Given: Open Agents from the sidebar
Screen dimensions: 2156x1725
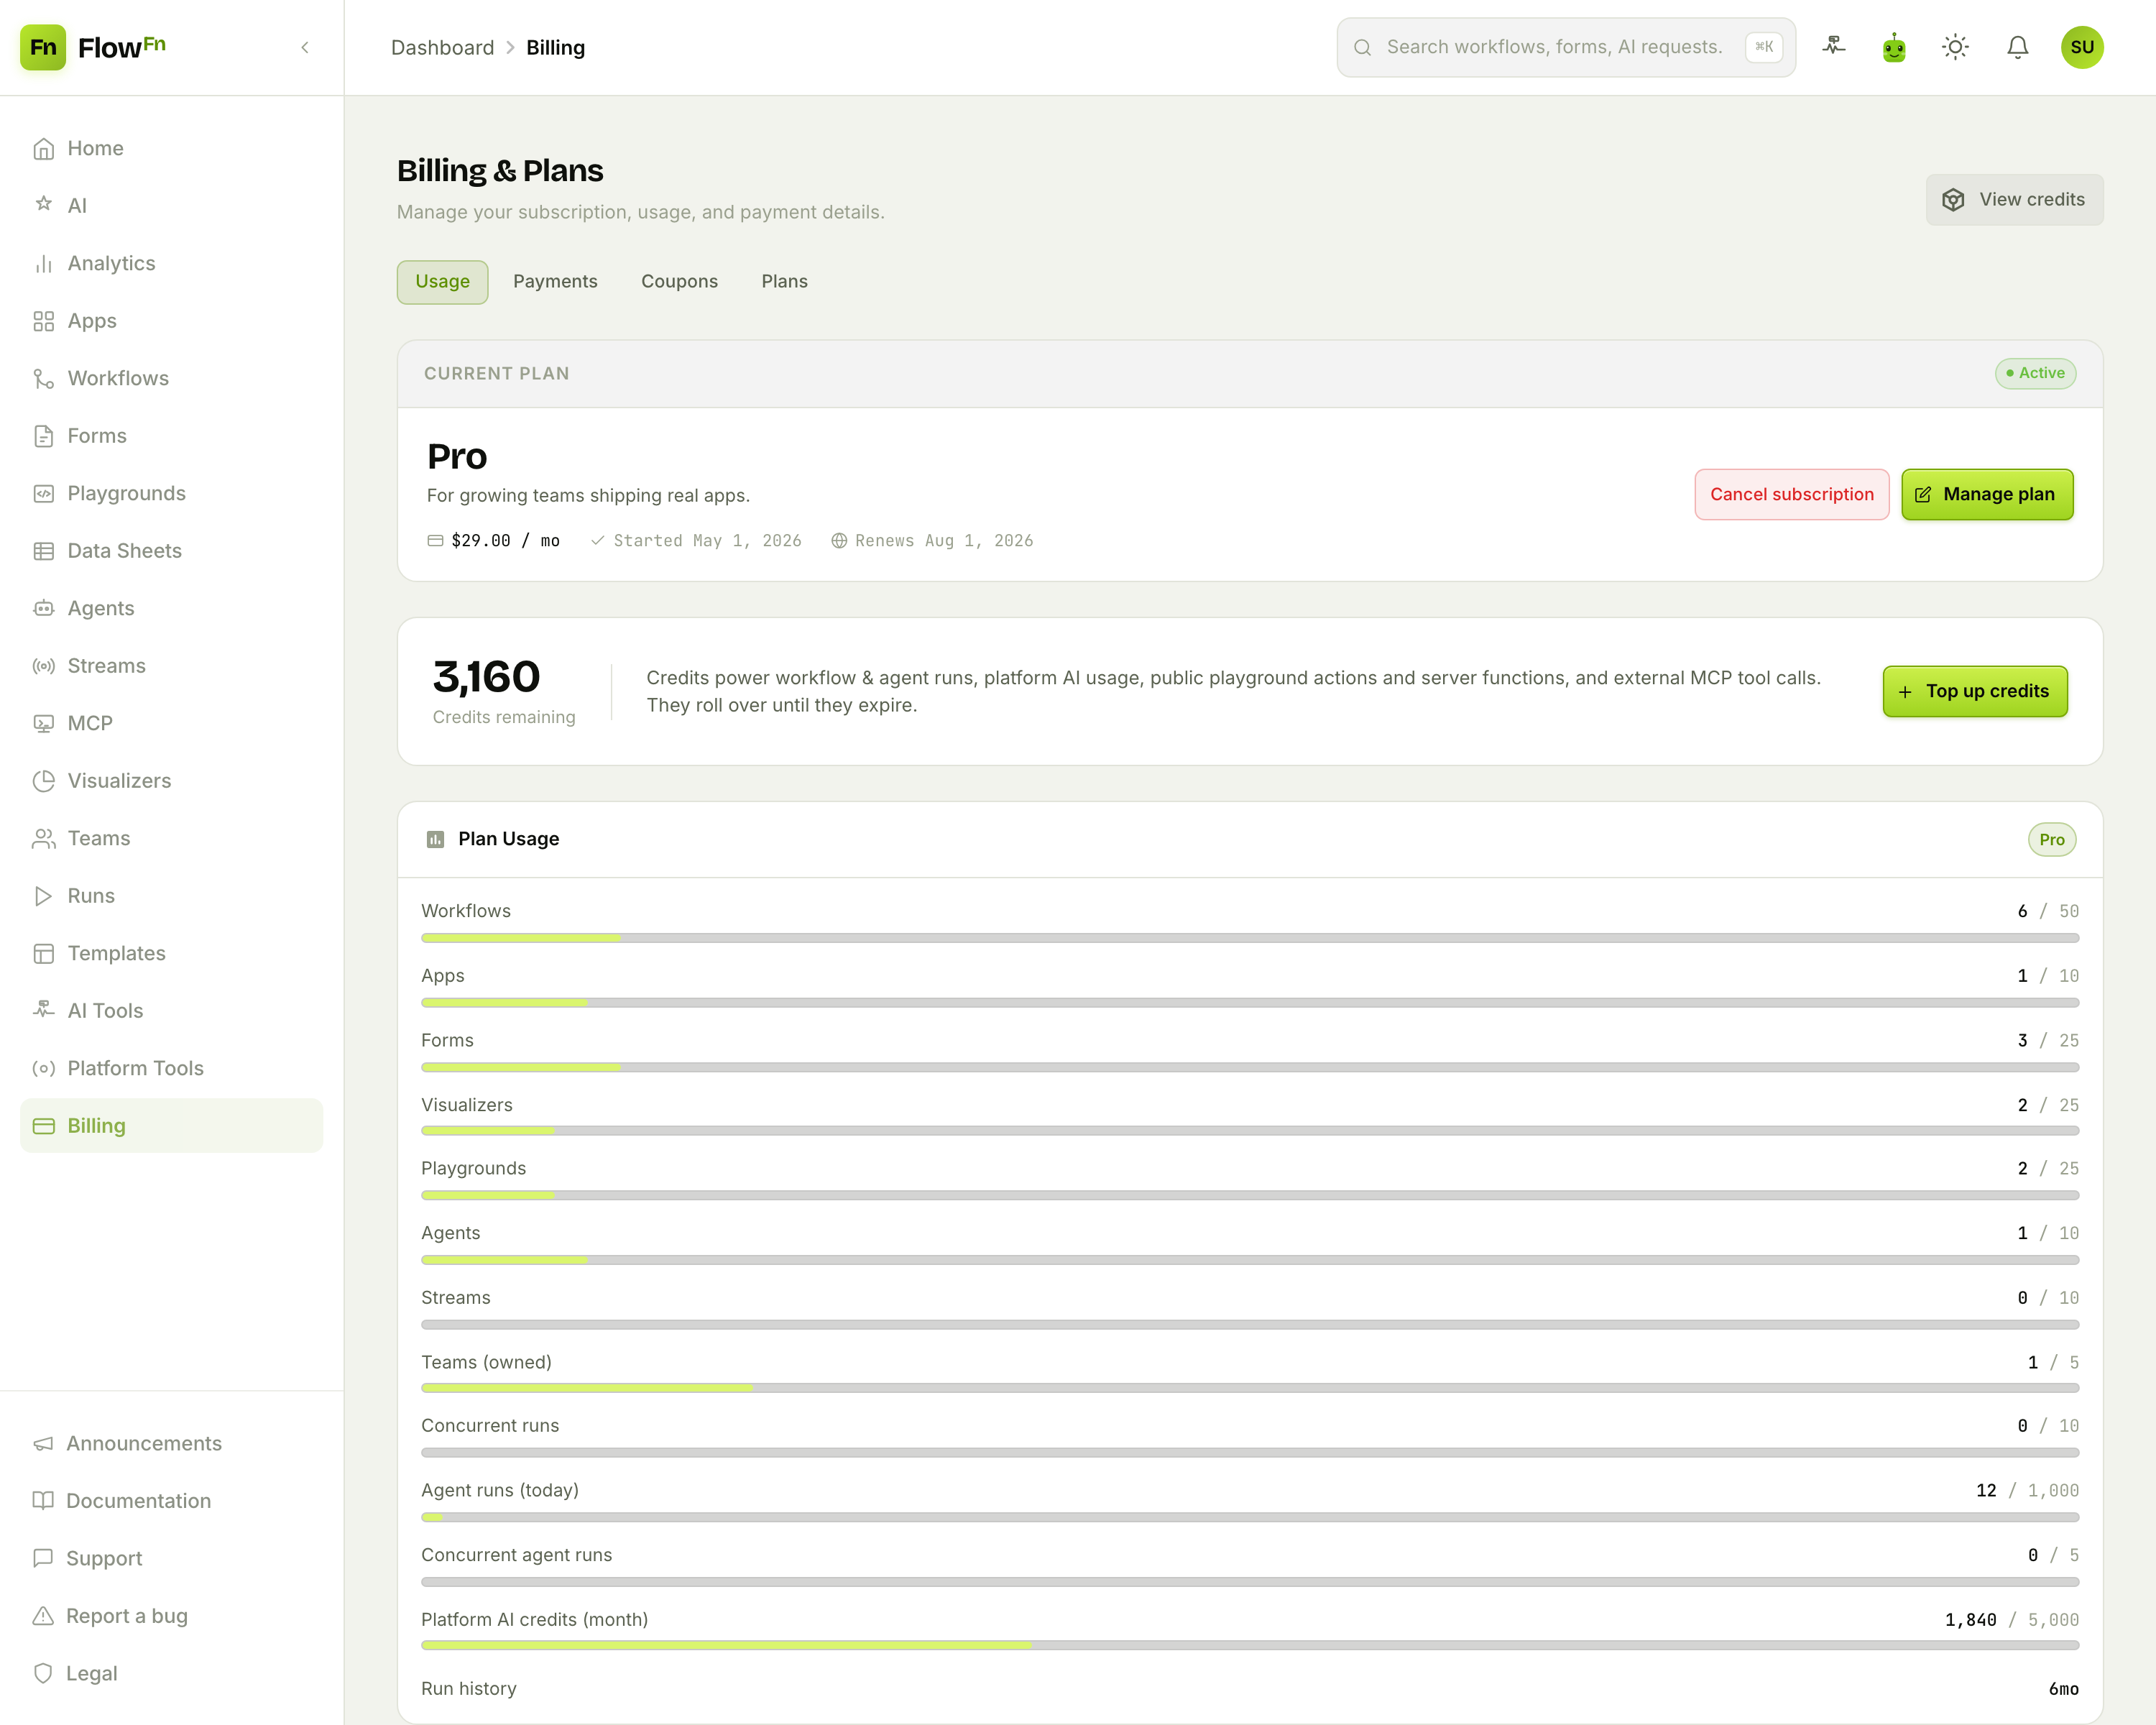Looking at the screenshot, I should pyautogui.click(x=171, y=608).
